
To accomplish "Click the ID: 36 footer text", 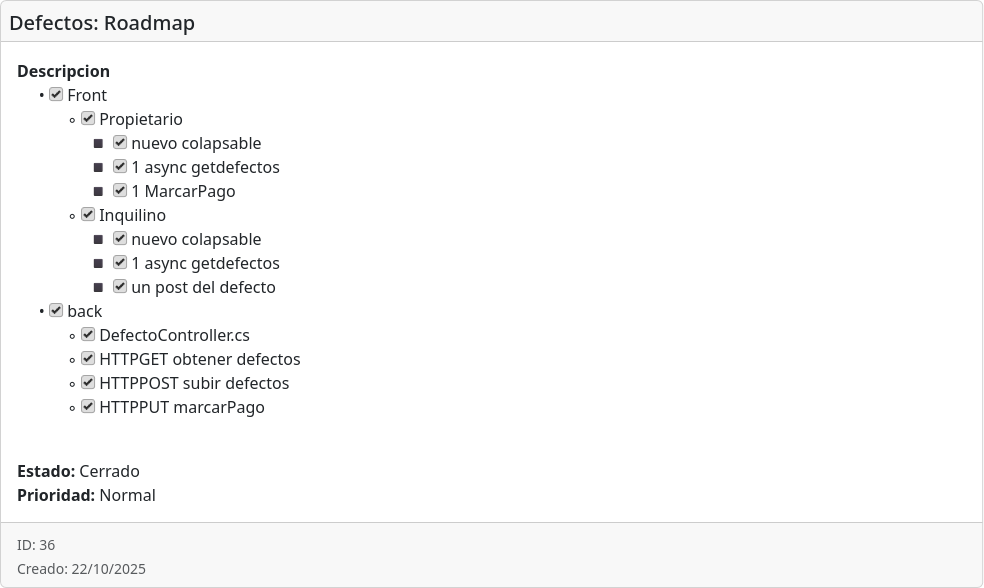I will click(x=36, y=545).
